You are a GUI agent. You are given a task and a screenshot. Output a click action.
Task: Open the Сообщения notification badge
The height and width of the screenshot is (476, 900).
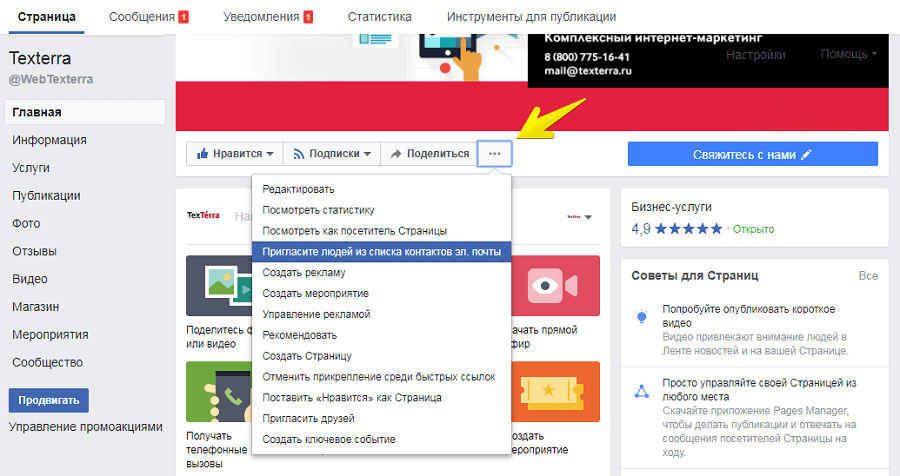click(183, 17)
